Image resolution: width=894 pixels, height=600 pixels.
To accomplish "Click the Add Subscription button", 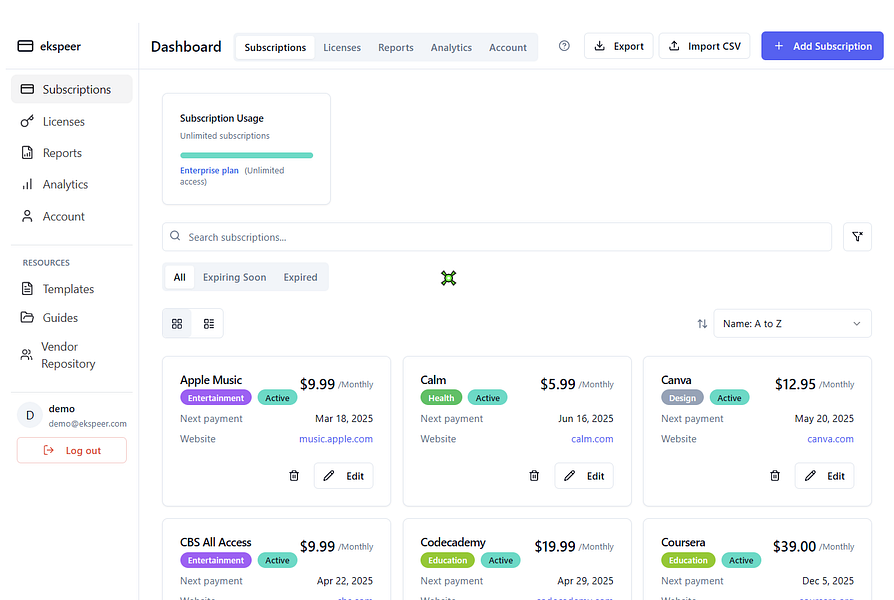I will 822,46.
